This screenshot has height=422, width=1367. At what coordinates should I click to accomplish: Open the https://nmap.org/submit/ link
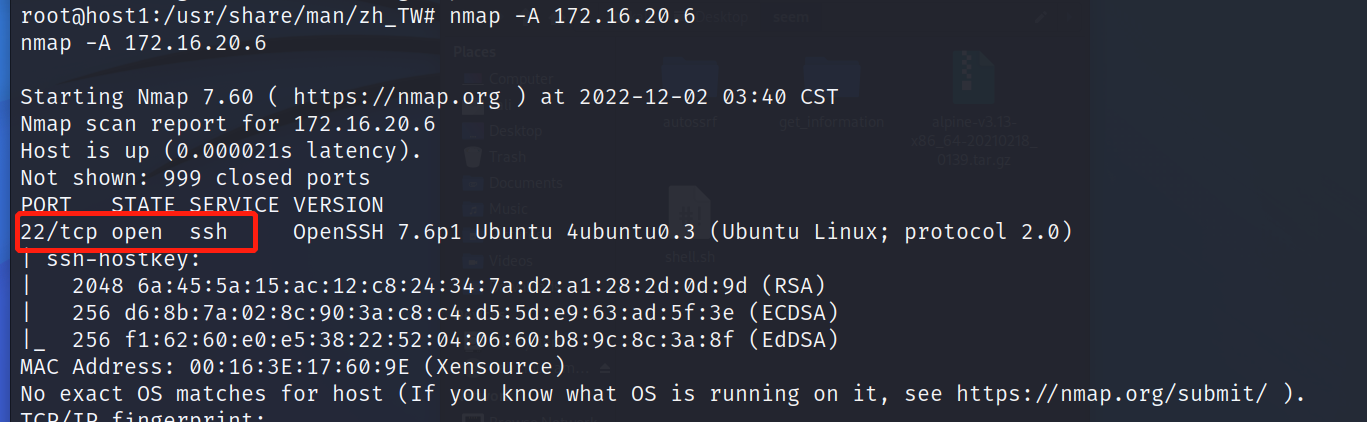1112,395
